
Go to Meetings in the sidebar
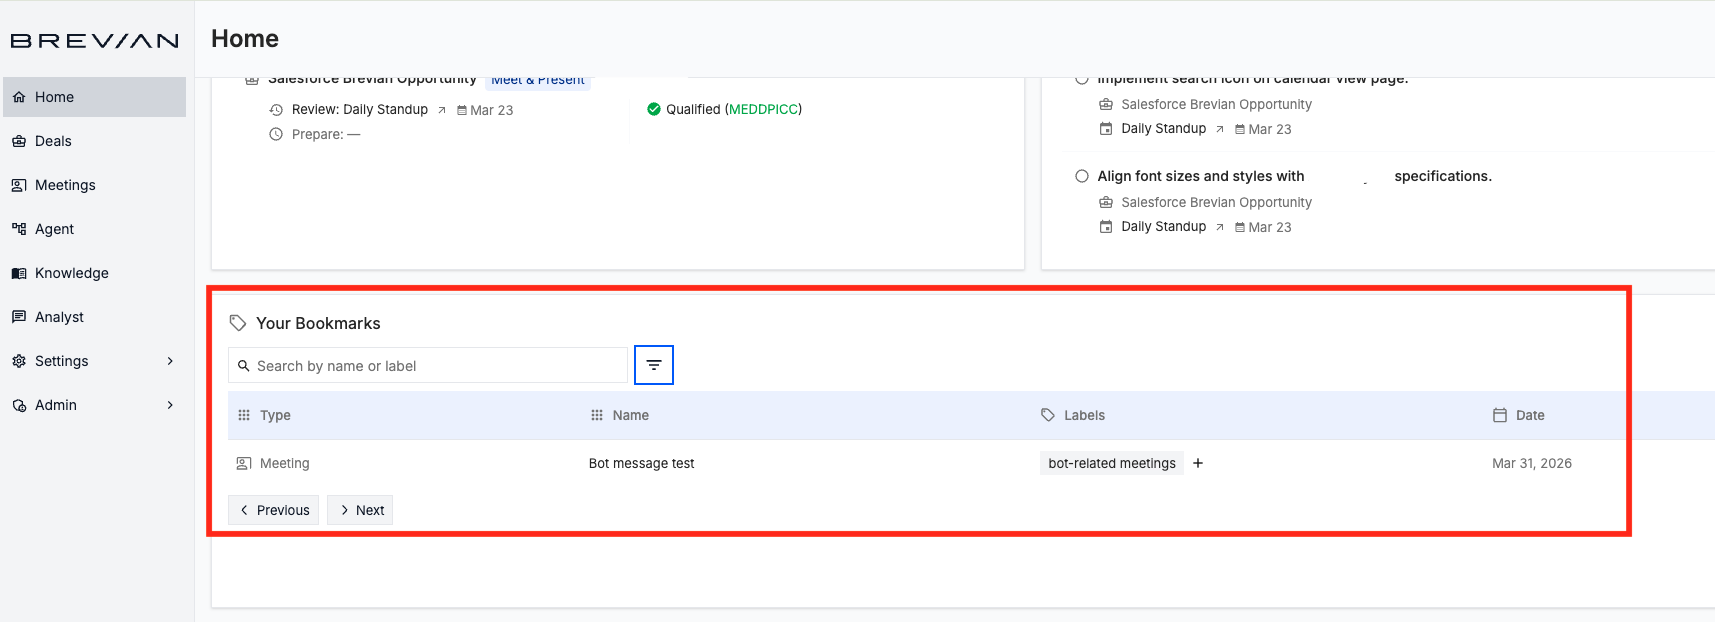pyautogui.click(x=65, y=185)
